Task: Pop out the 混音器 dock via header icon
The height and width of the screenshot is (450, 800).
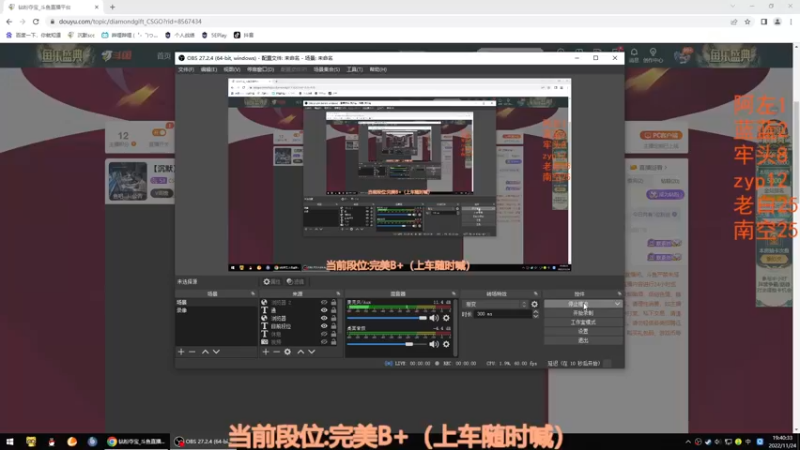Action: pos(454,294)
